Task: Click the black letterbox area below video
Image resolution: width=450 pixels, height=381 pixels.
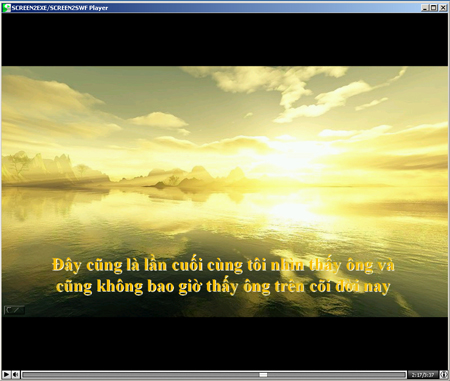Action: (225, 343)
